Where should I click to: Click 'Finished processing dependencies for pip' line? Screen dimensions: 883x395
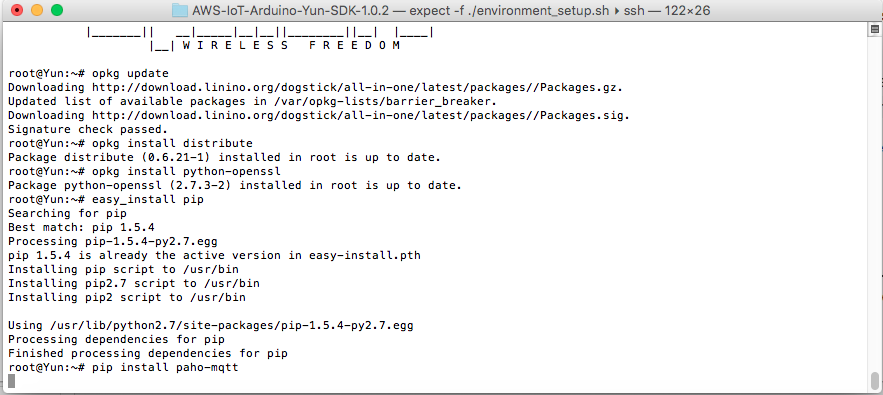148,353
